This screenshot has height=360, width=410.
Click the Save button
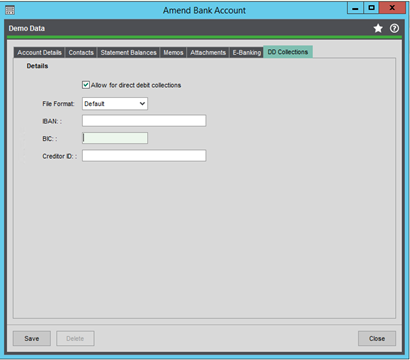(x=32, y=338)
